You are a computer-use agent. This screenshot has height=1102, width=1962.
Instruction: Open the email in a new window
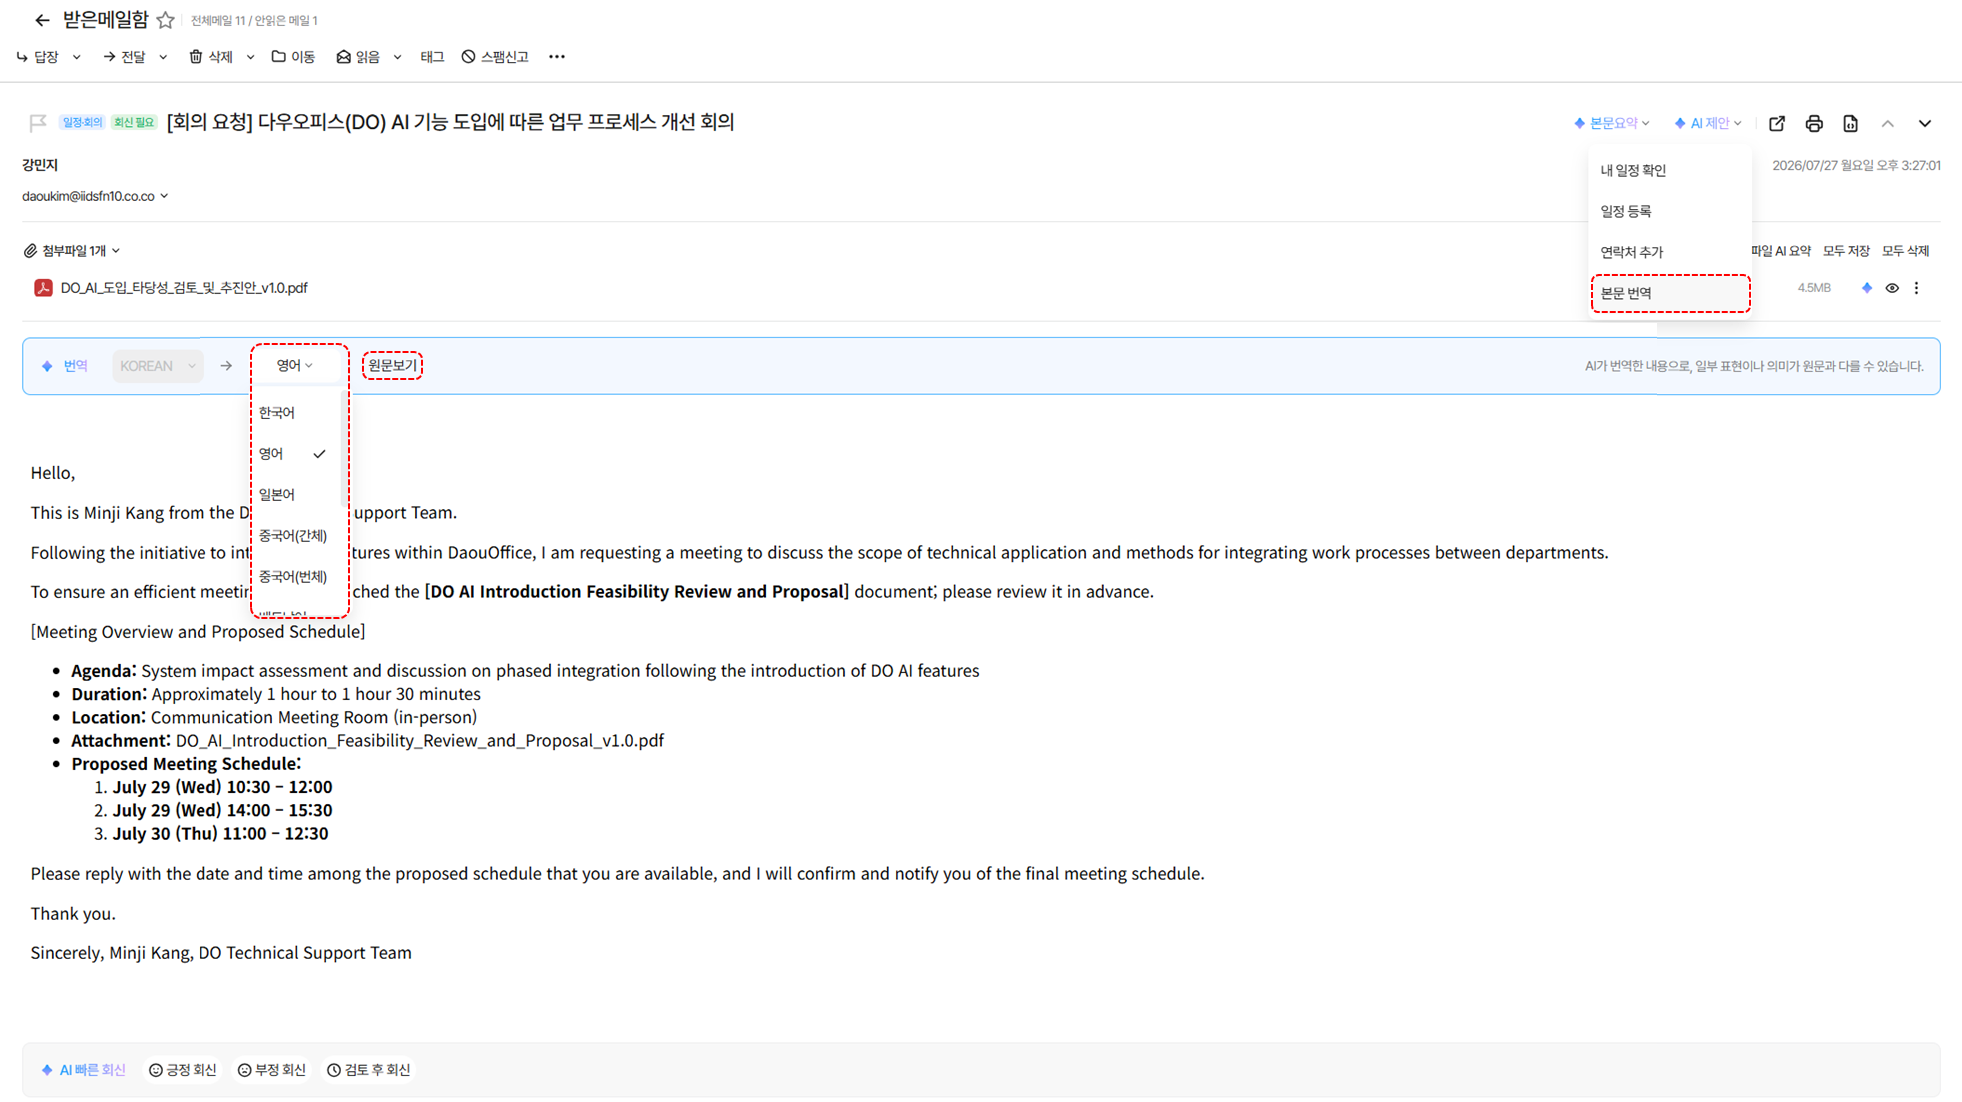click(1777, 123)
